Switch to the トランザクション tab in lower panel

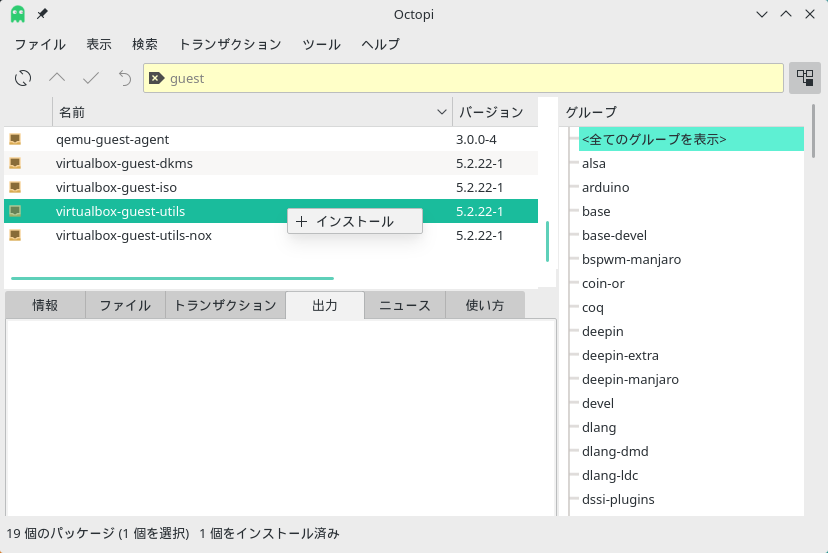pos(225,305)
